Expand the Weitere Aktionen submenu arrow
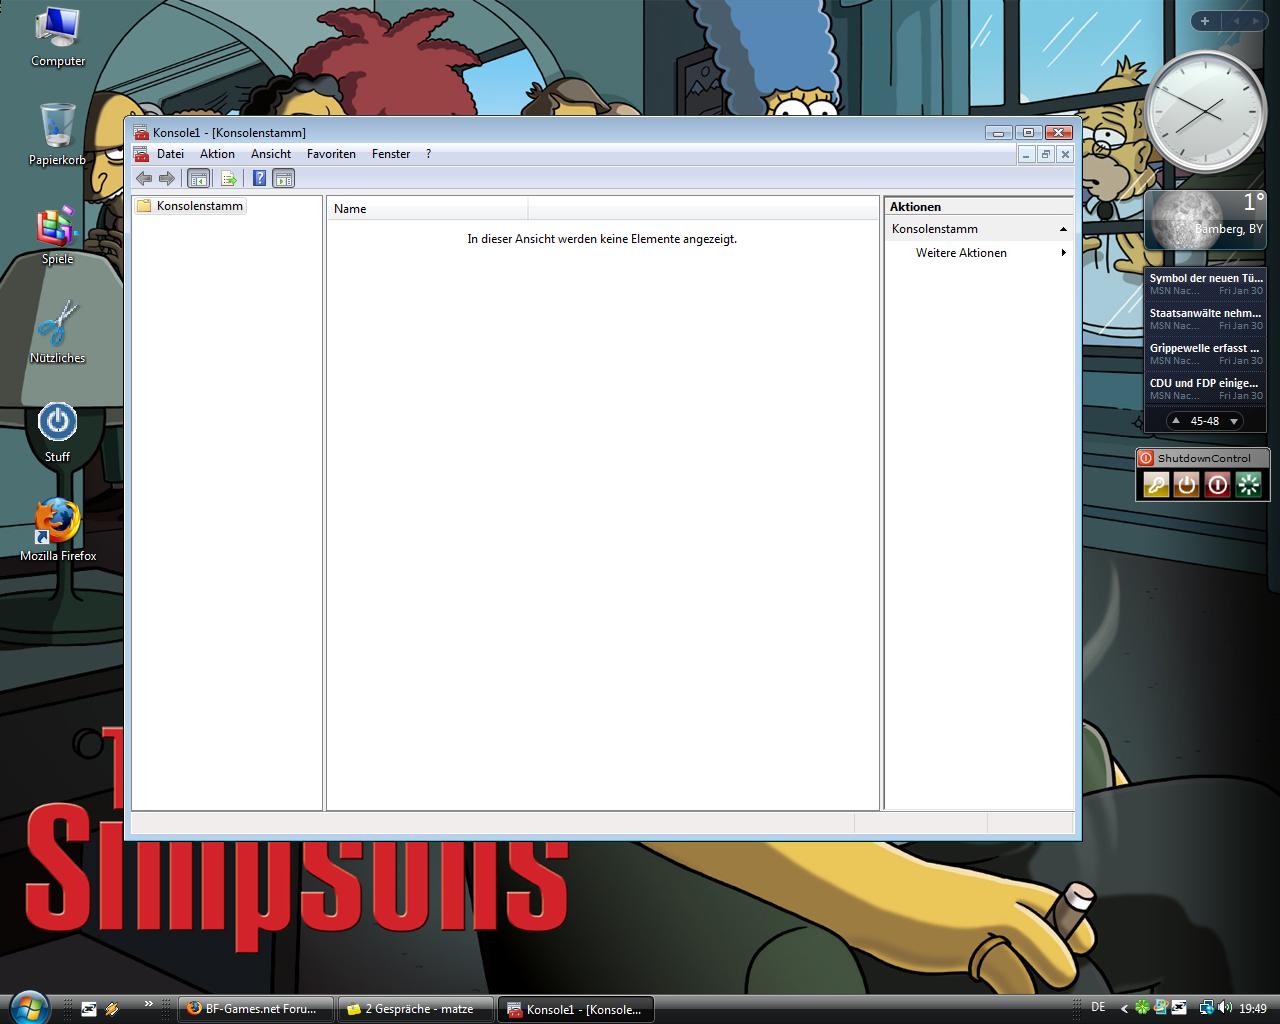Screen dimensions: 1280x1024 1063,253
